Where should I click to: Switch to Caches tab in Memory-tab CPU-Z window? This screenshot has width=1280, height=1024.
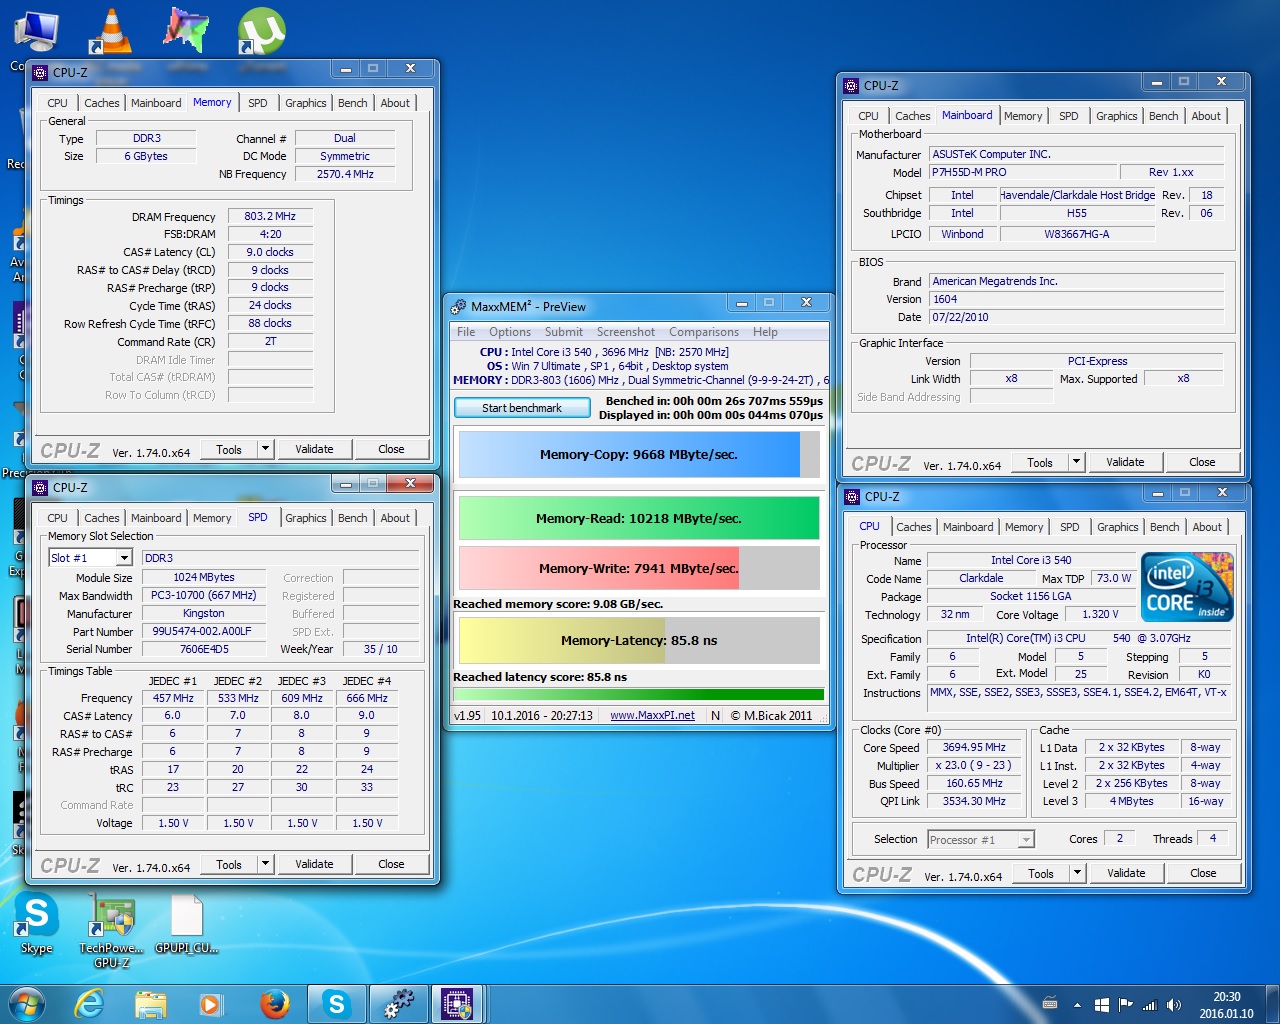tap(102, 103)
